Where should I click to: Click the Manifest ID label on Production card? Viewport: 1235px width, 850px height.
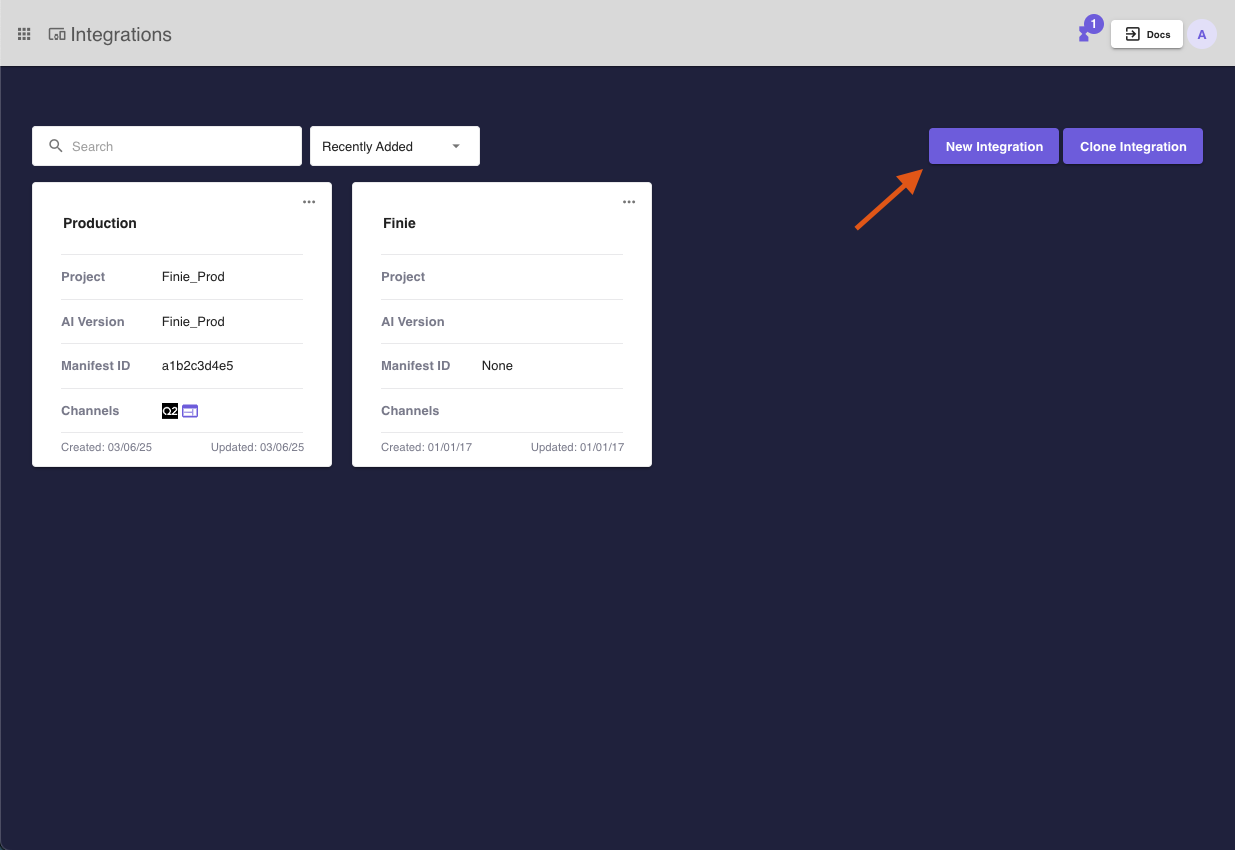click(96, 366)
